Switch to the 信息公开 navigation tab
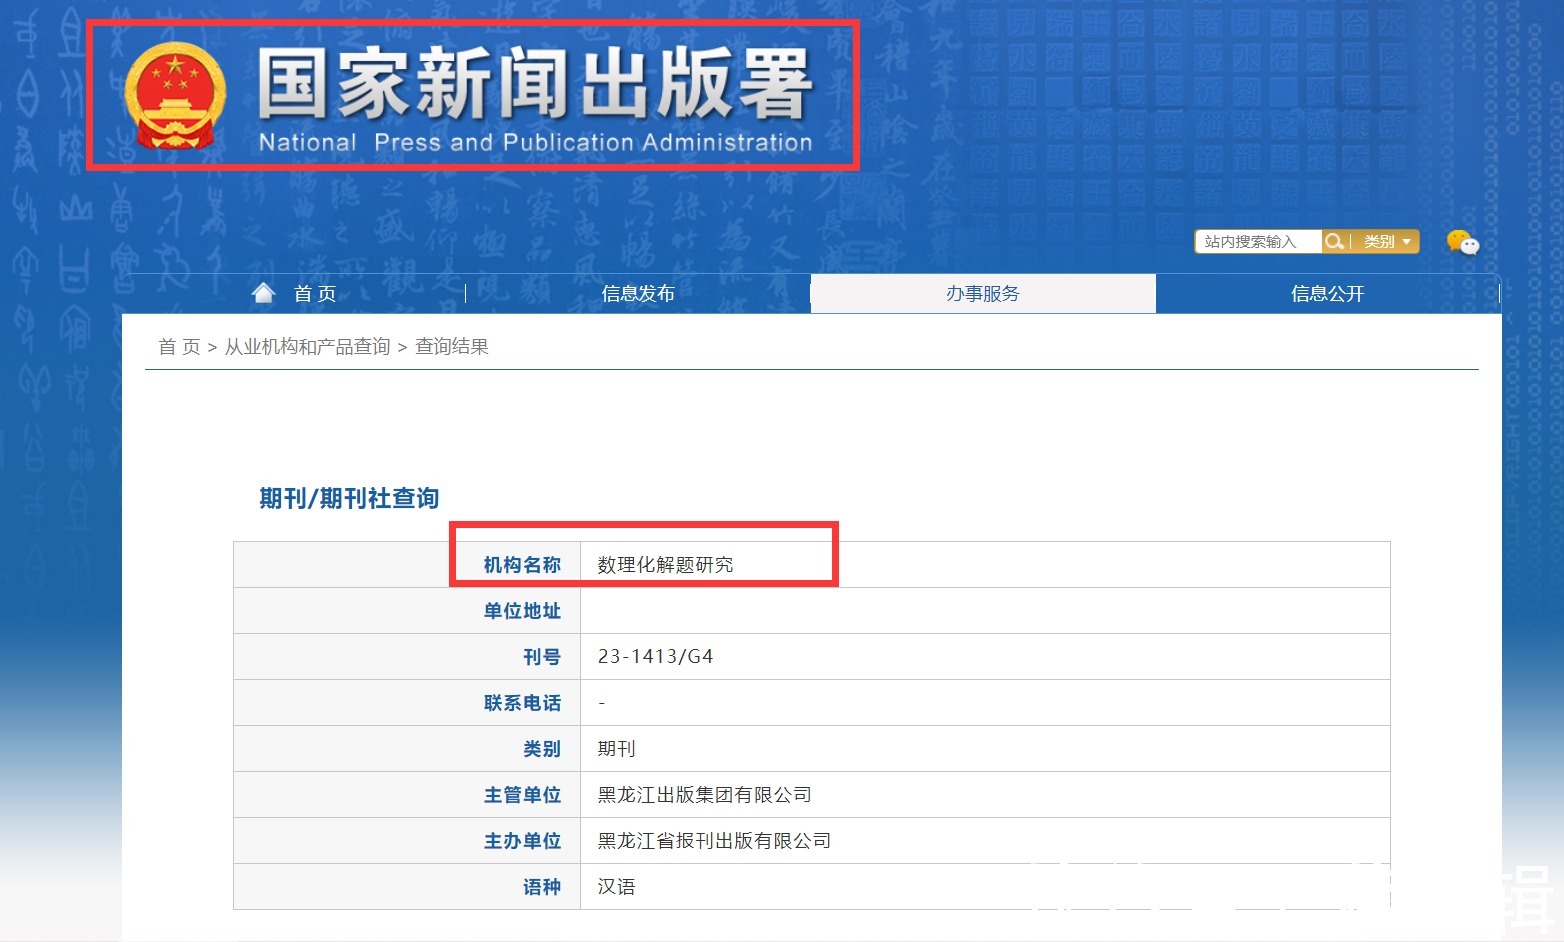The height and width of the screenshot is (942, 1564). tap(1327, 294)
